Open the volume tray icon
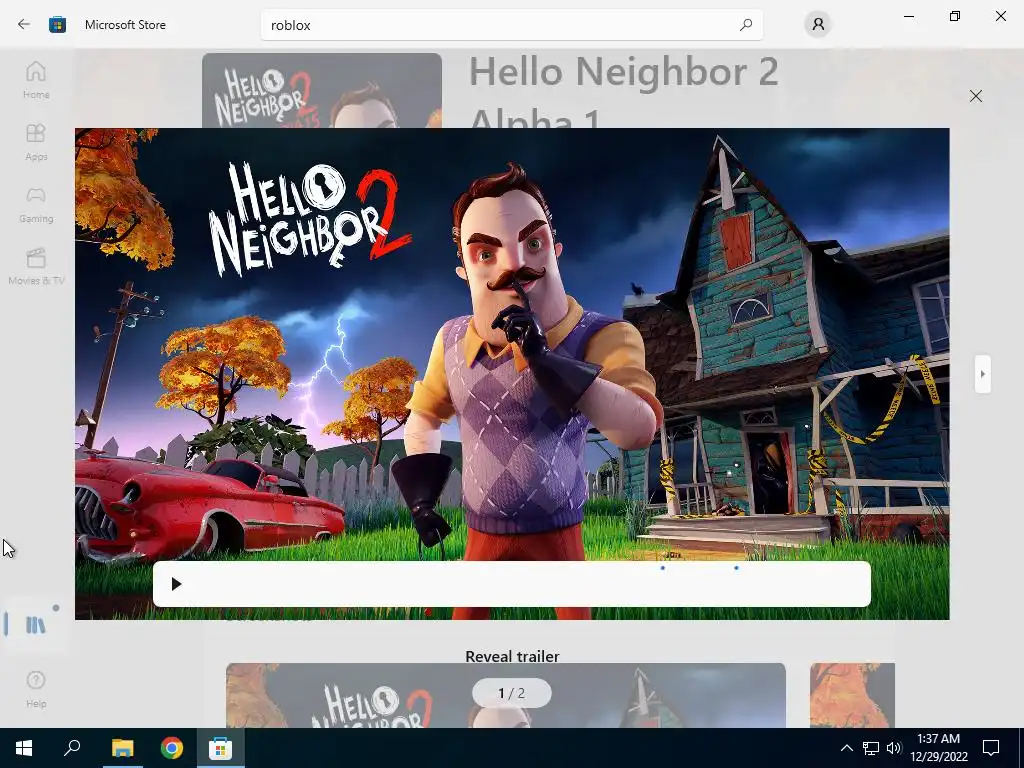This screenshot has width=1024, height=768. tap(894, 748)
